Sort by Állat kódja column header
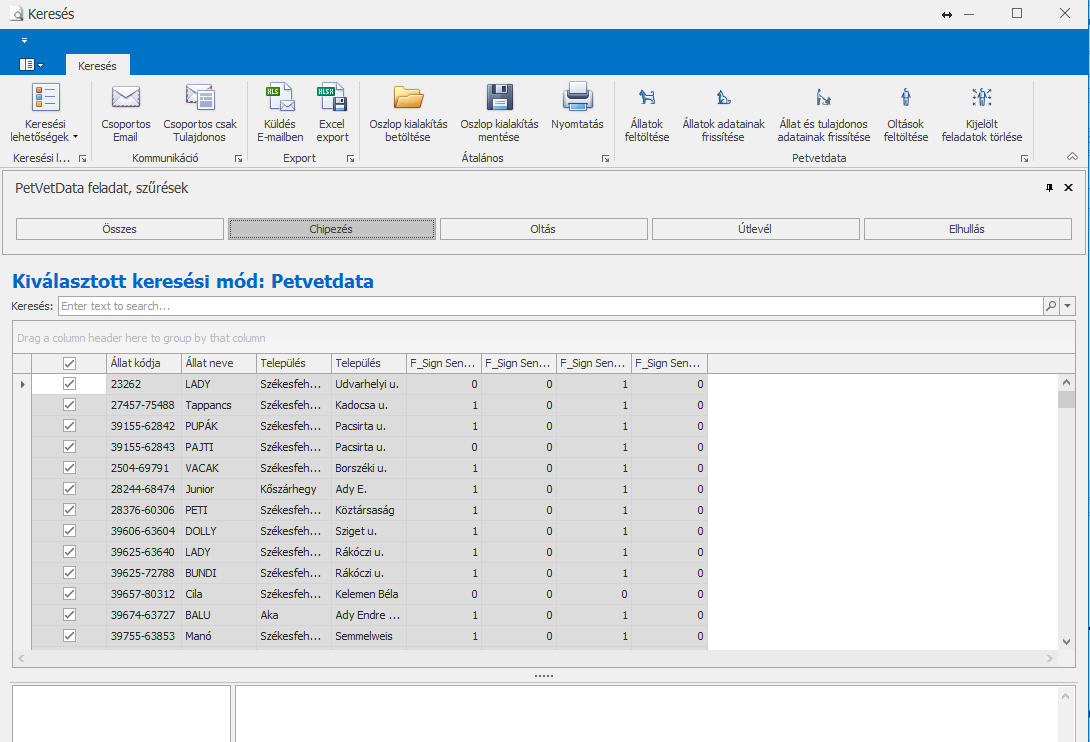This screenshot has height=742, width=1090. point(144,363)
